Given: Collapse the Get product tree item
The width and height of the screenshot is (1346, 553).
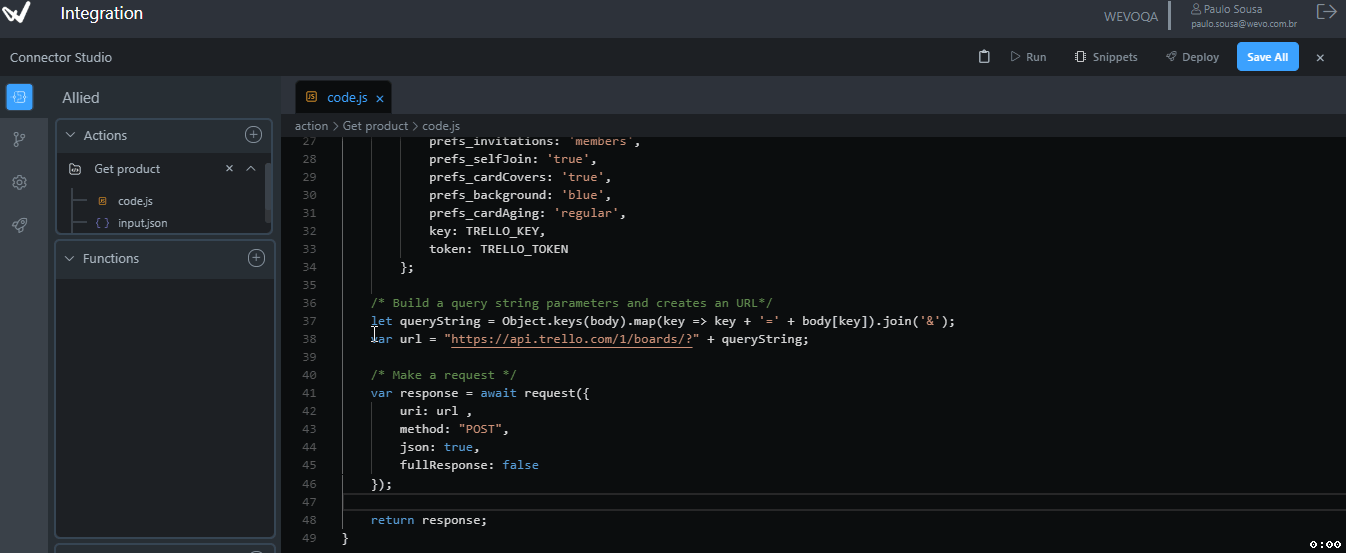Looking at the screenshot, I should [251, 169].
